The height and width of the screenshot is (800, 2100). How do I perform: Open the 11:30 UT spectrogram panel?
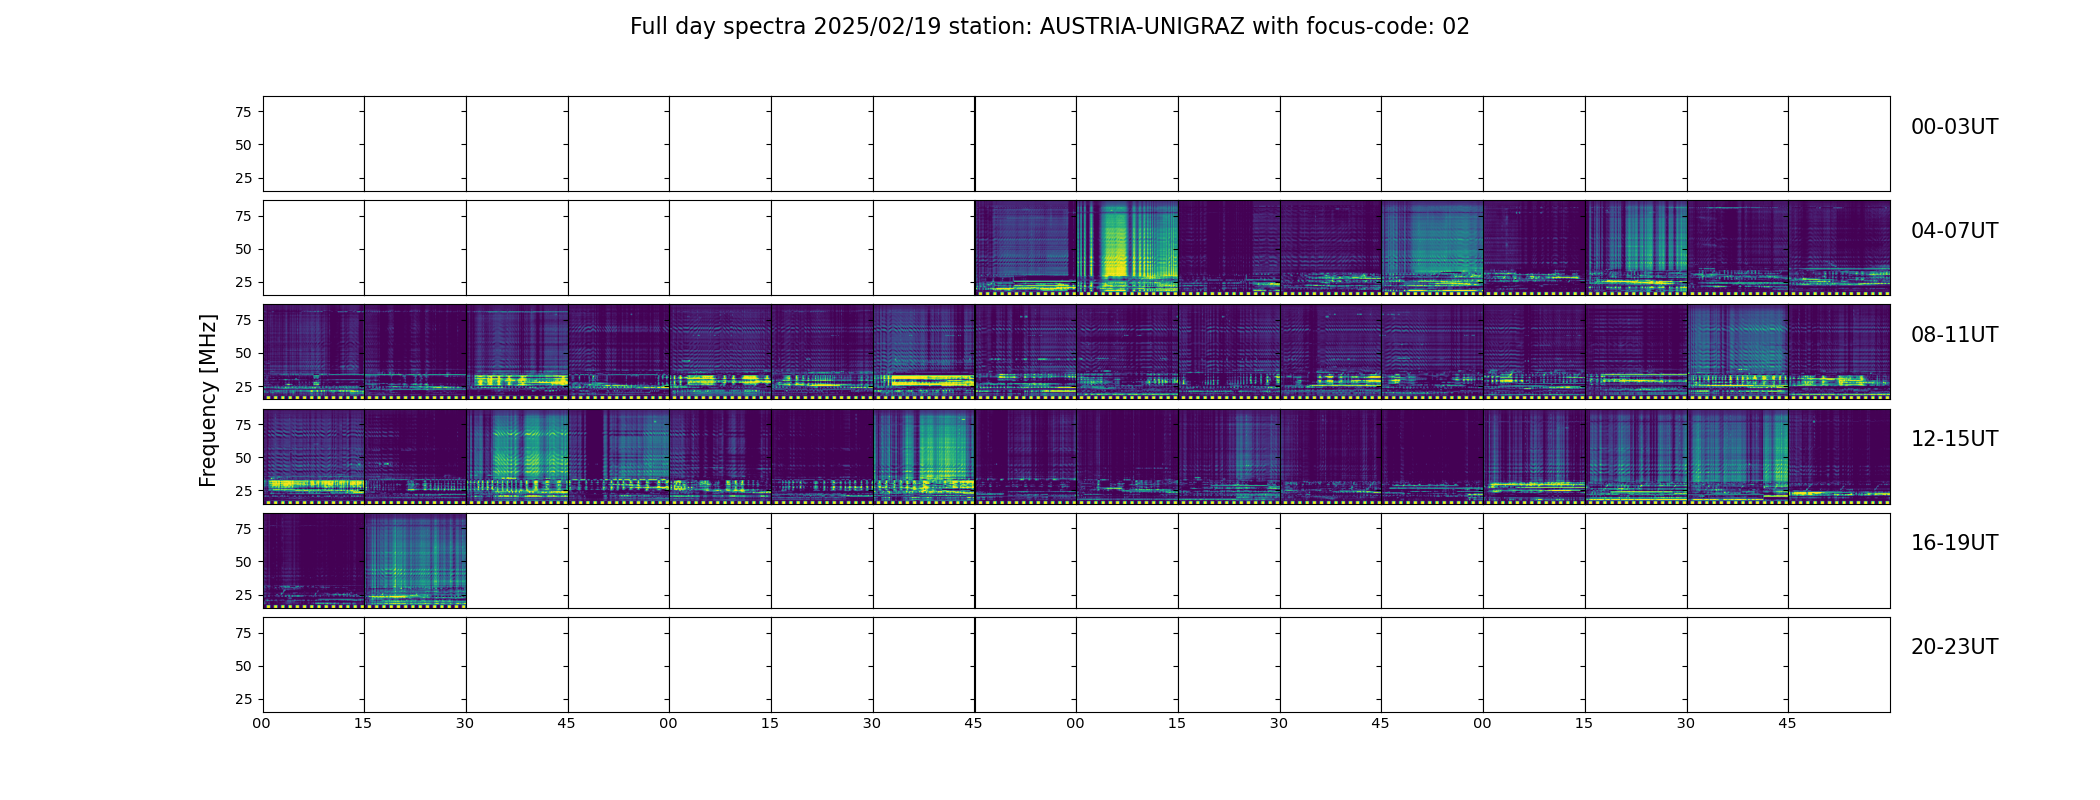pyautogui.click(x=1738, y=352)
